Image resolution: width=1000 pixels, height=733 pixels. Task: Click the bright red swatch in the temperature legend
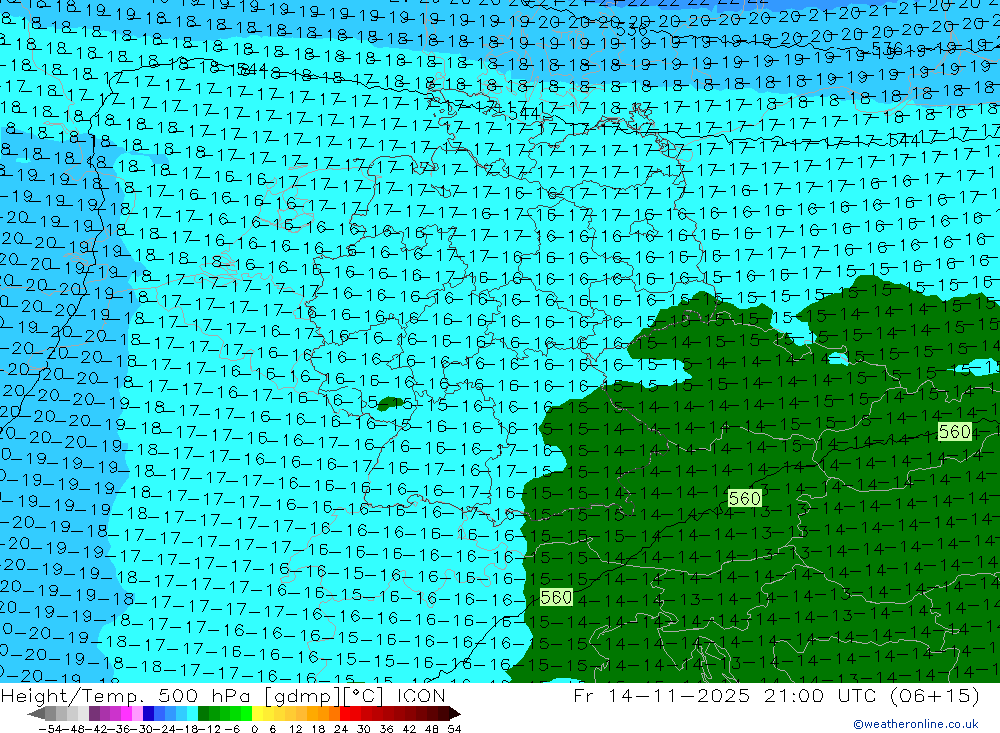(345, 713)
